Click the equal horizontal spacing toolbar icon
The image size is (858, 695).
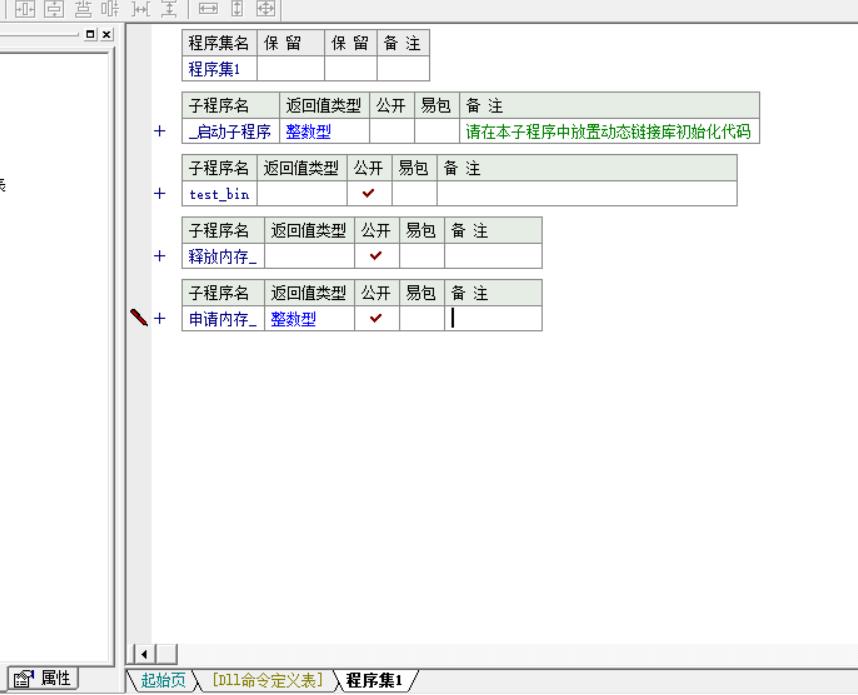point(141,8)
